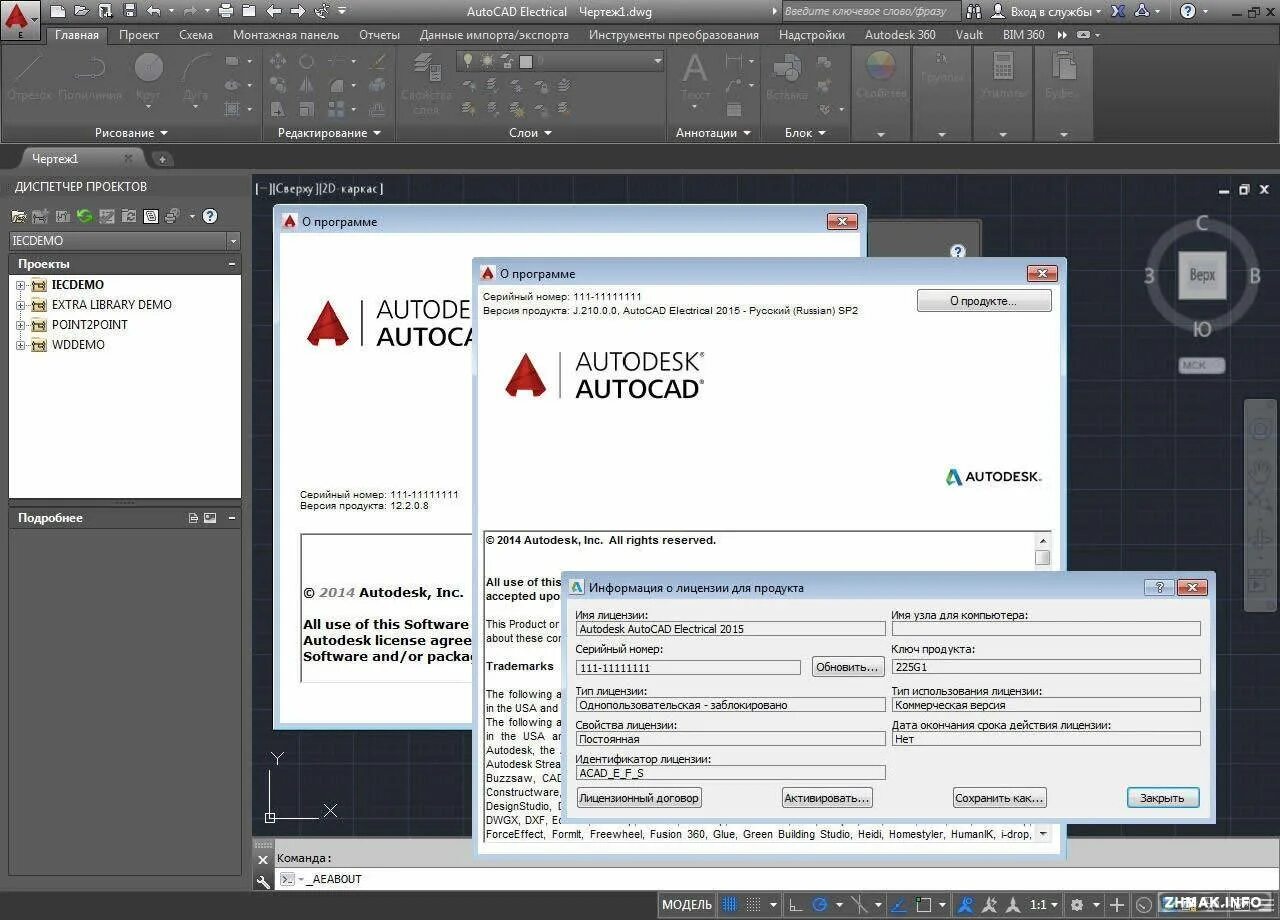
Task: Click the Utilities calculator icon
Action: click(x=1003, y=66)
